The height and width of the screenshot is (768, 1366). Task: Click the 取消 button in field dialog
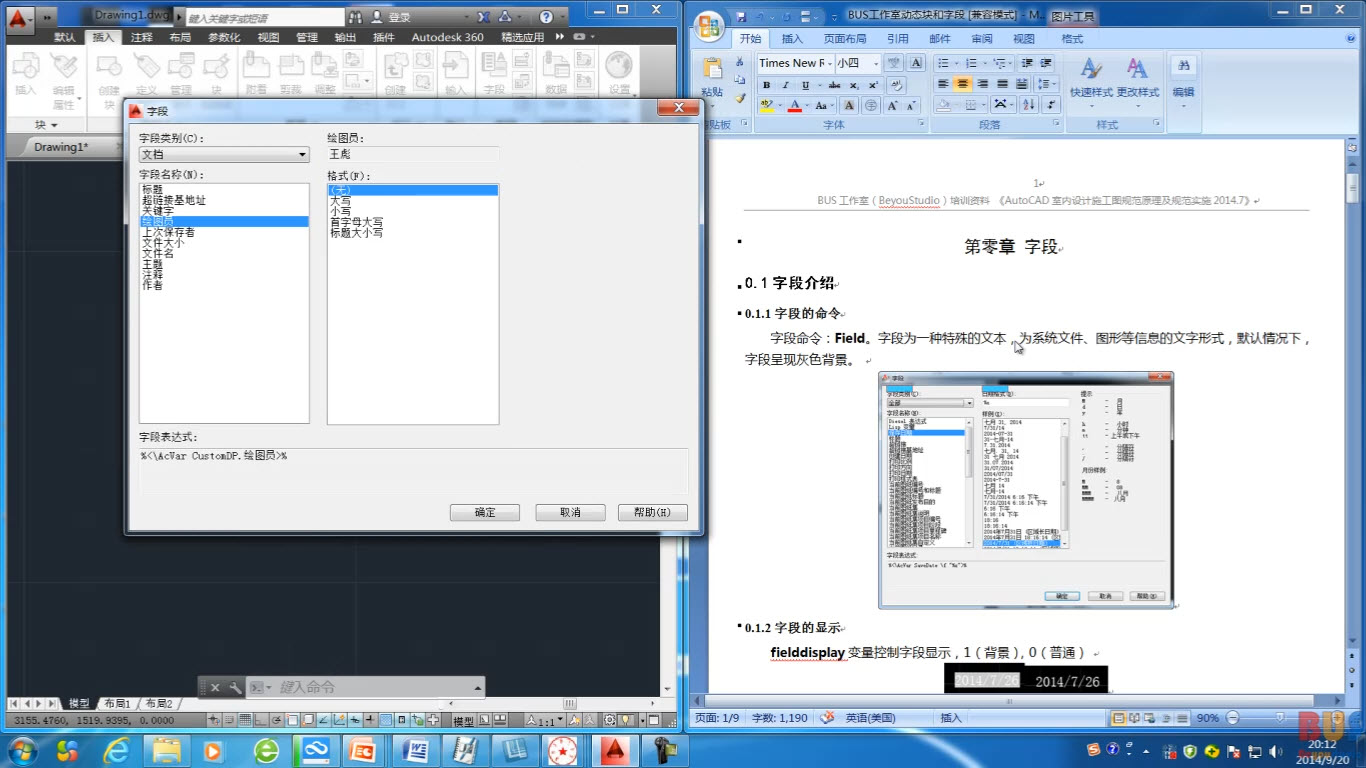570,512
